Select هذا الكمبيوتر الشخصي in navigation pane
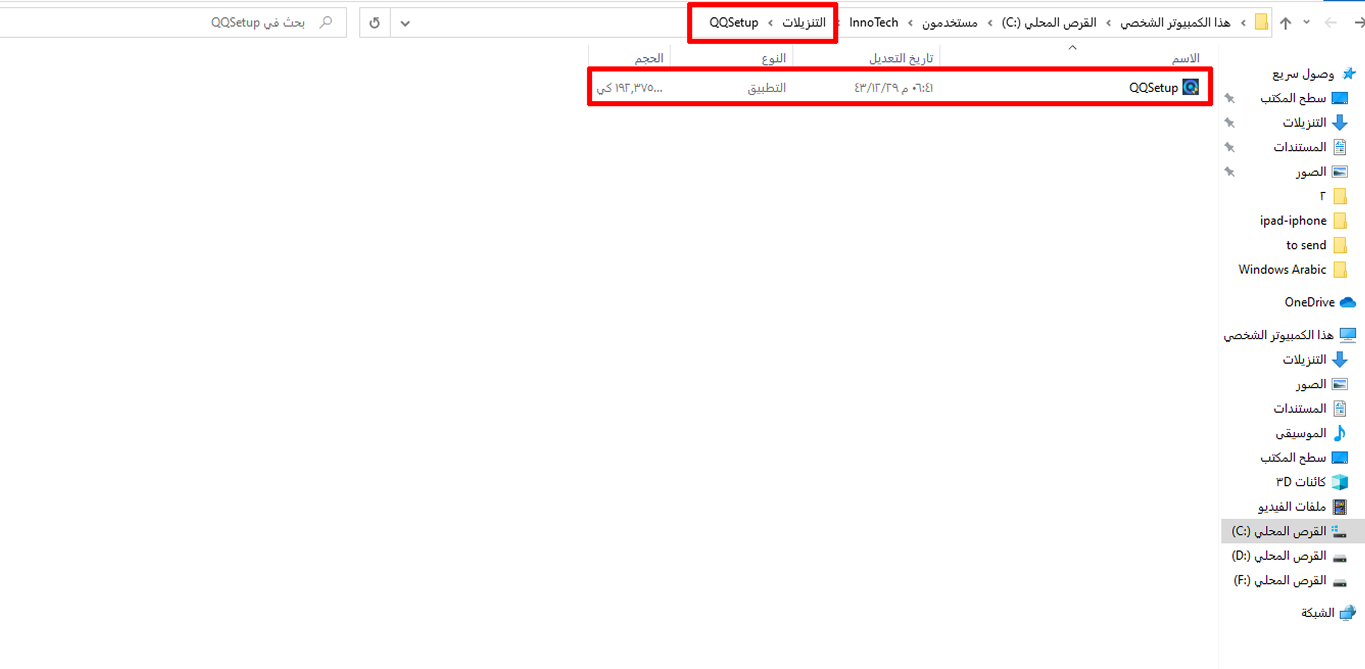1365x669 pixels. 1290,335
